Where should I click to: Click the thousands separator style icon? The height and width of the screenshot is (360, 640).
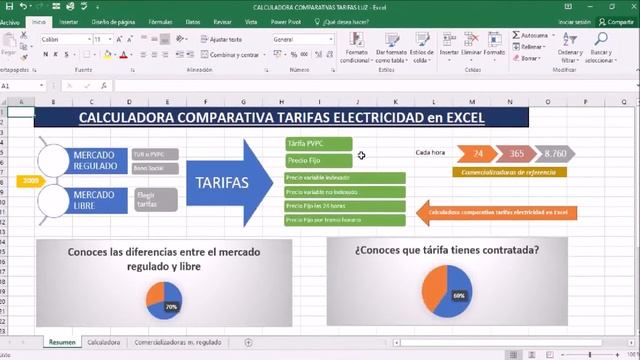click(x=304, y=55)
